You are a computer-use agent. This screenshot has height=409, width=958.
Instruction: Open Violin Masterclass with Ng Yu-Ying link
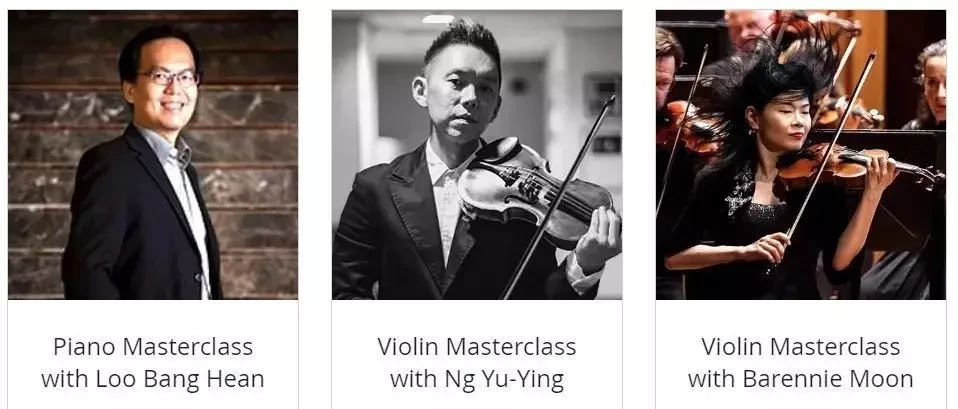(477, 363)
